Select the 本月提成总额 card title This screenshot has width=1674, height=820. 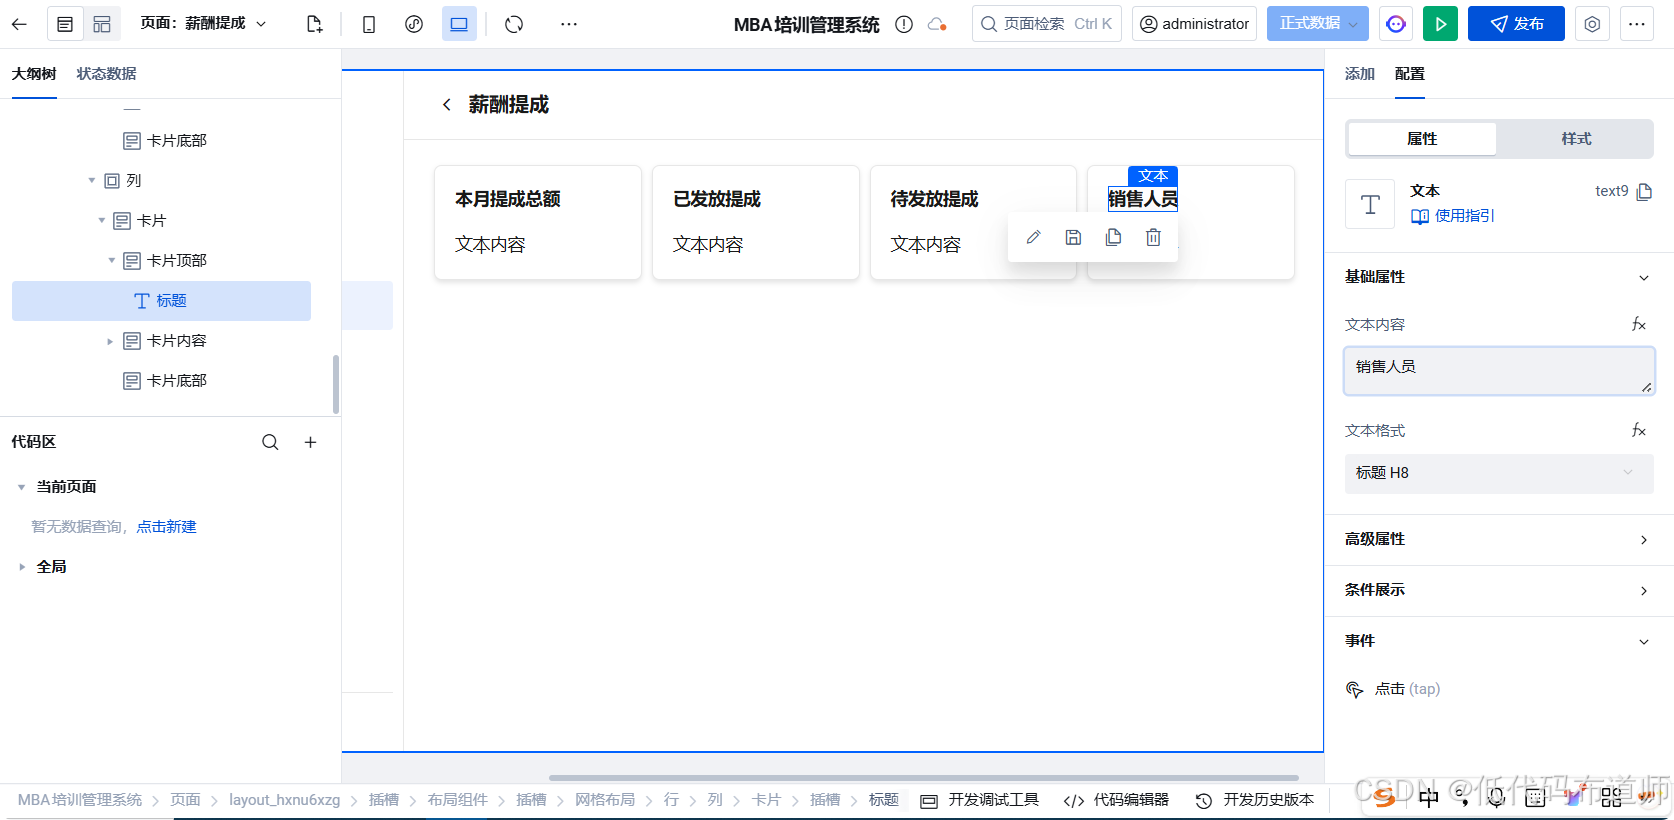tap(508, 199)
